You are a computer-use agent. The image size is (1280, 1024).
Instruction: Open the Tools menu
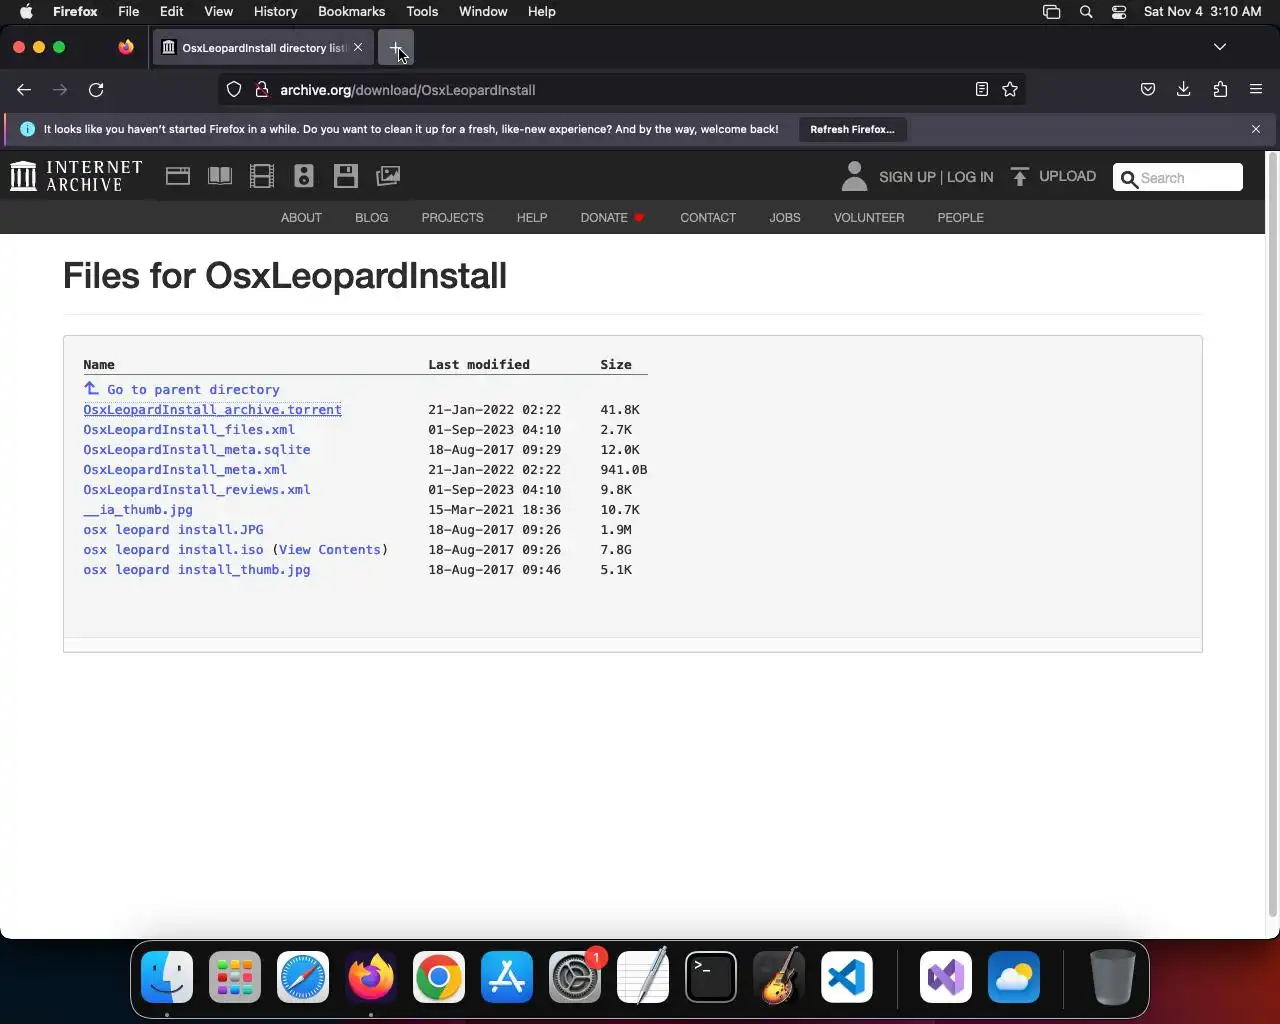coord(422,12)
